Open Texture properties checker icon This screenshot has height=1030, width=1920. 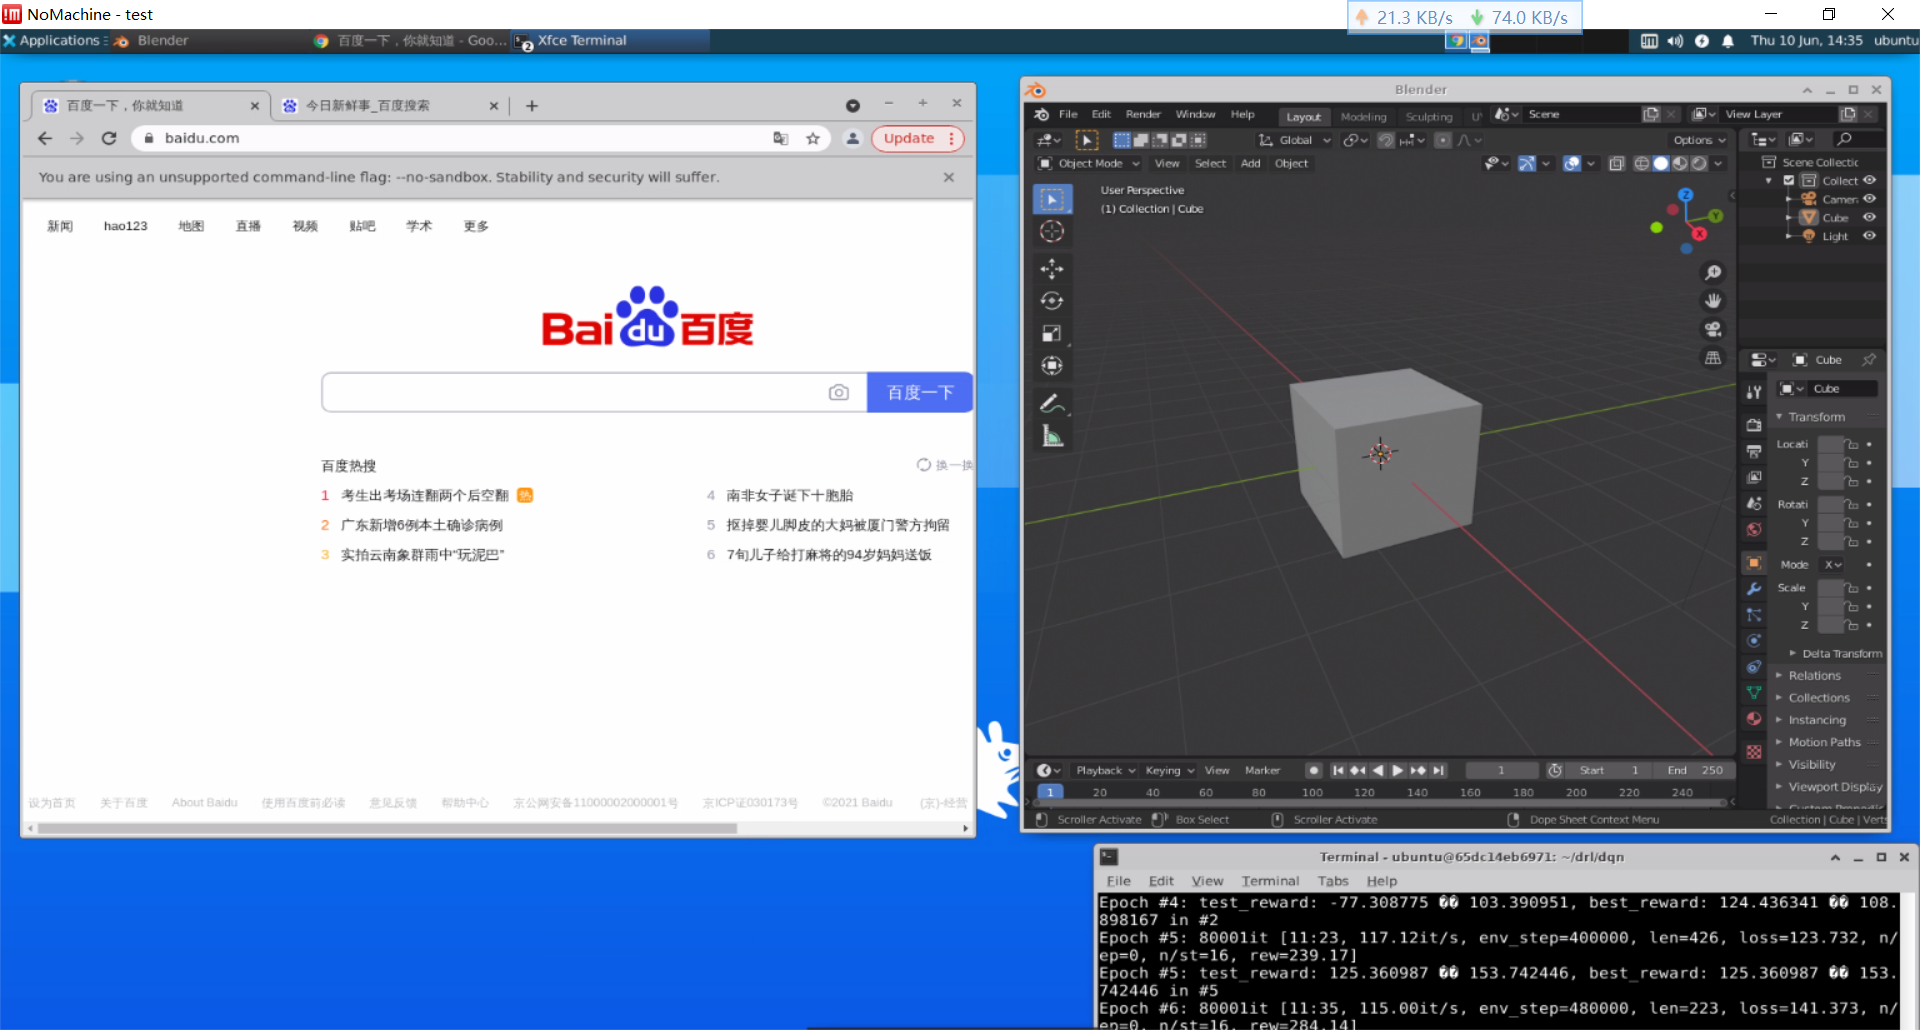pyautogui.click(x=1754, y=751)
